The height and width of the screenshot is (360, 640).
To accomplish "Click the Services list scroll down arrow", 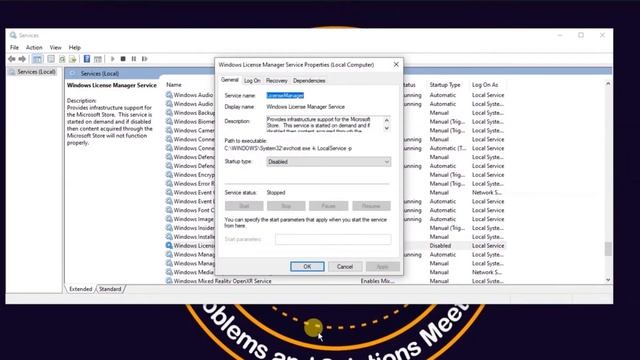I will pyautogui.click(x=608, y=280).
